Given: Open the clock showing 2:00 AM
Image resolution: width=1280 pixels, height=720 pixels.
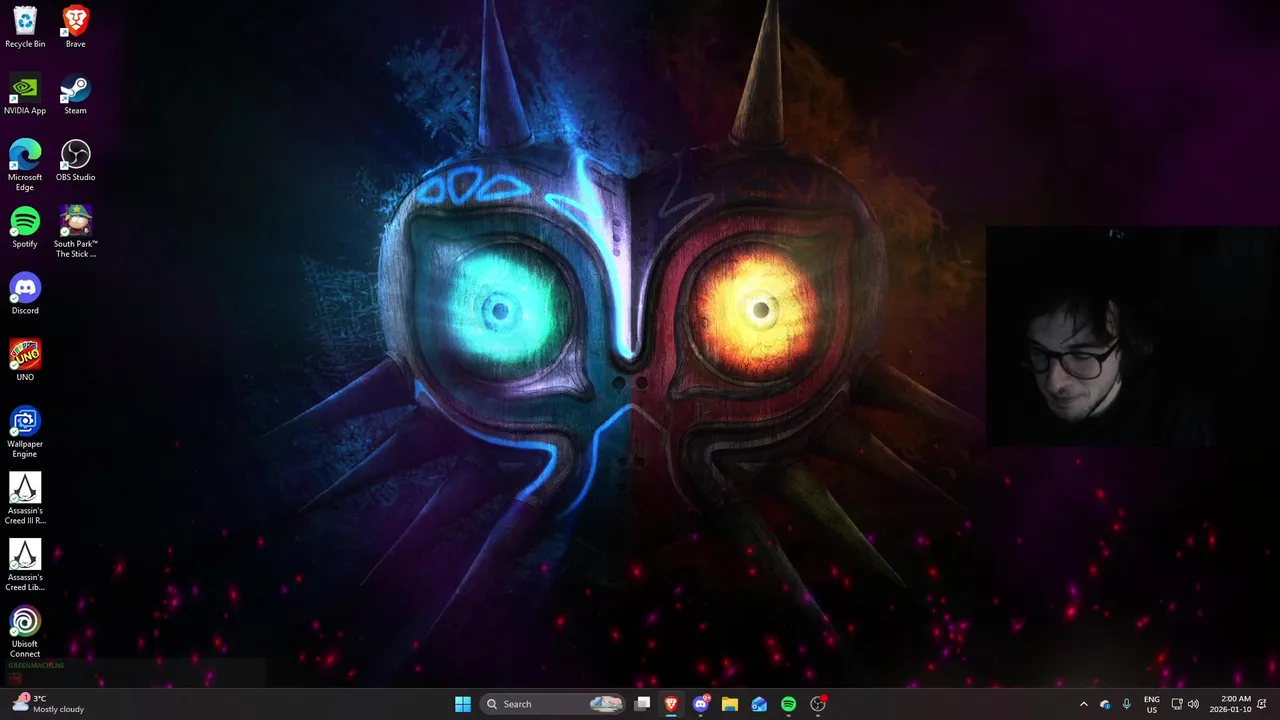Looking at the screenshot, I should coord(1230,704).
